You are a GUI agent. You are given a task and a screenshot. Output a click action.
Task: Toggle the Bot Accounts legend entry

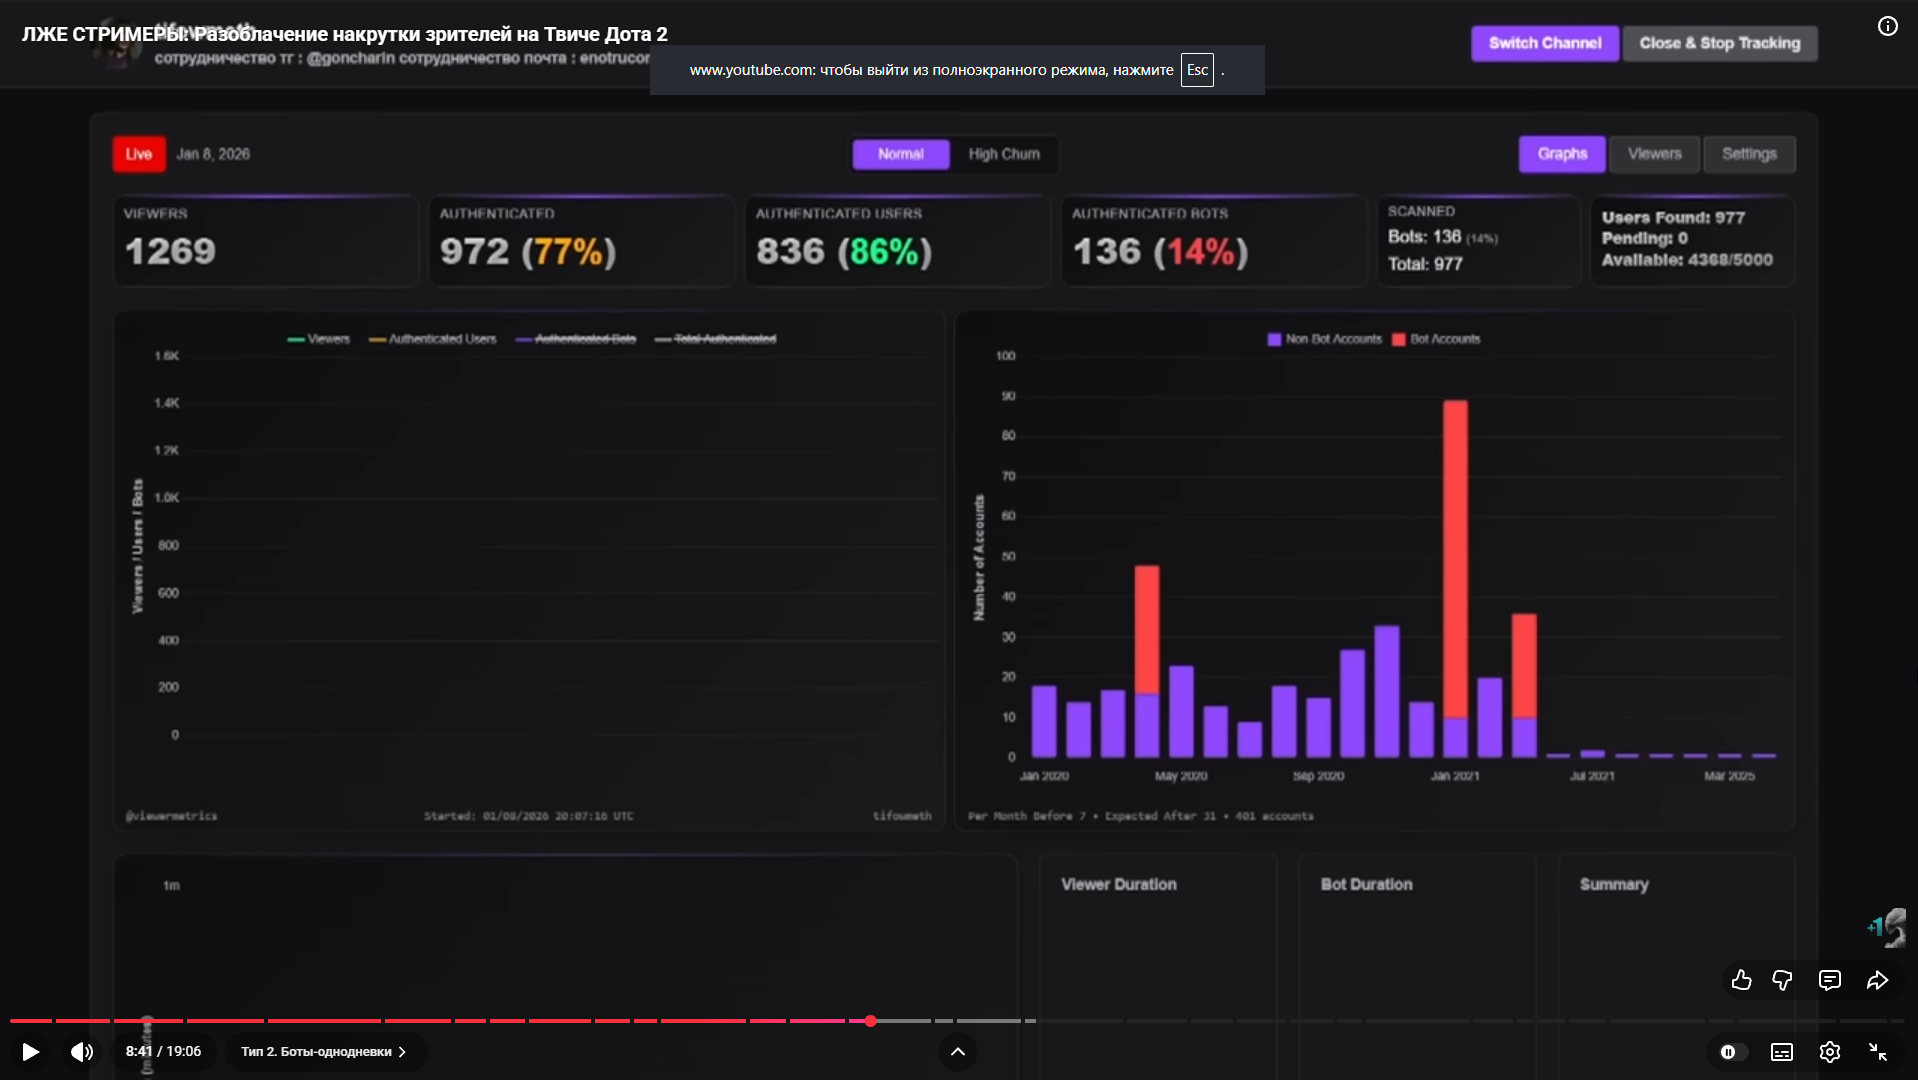tap(1437, 339)
